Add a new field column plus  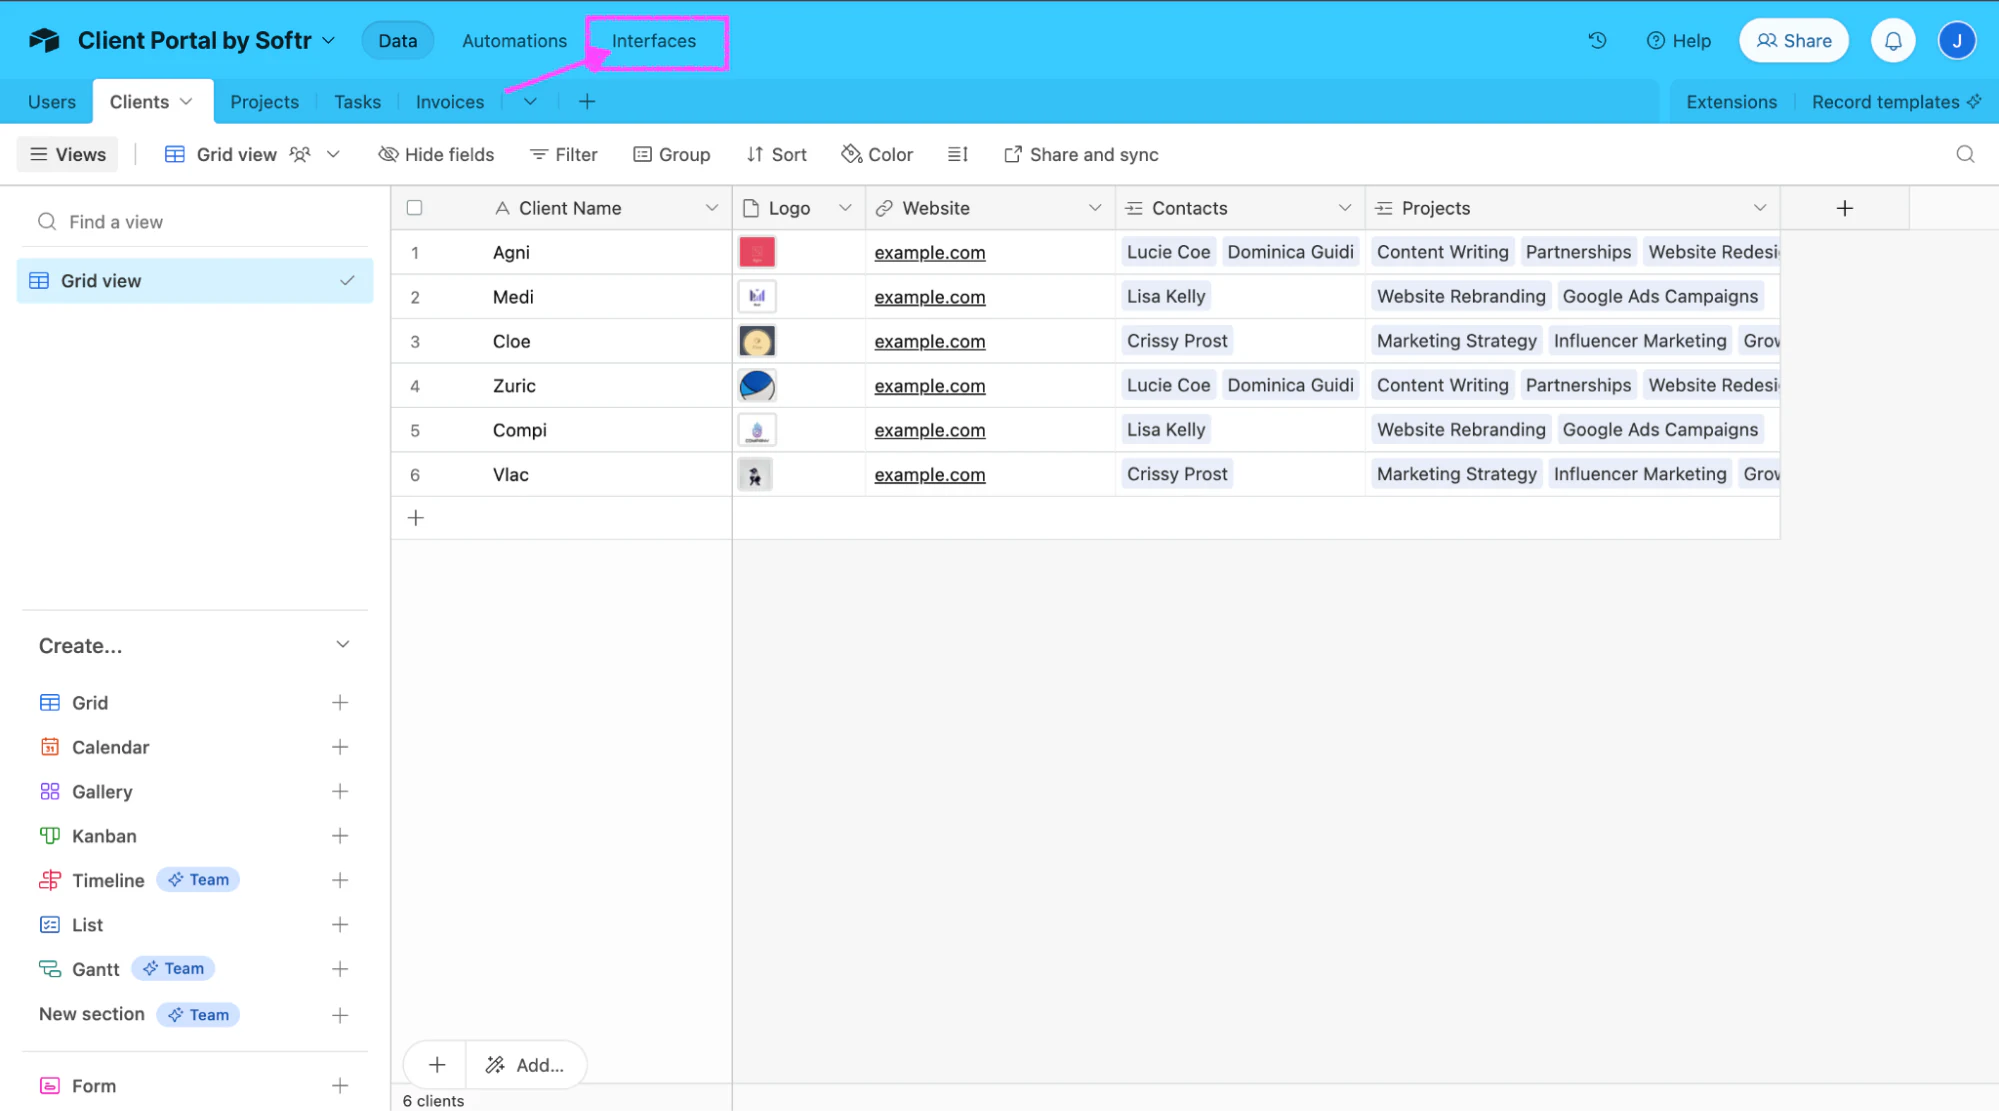tap(1845, 208)
